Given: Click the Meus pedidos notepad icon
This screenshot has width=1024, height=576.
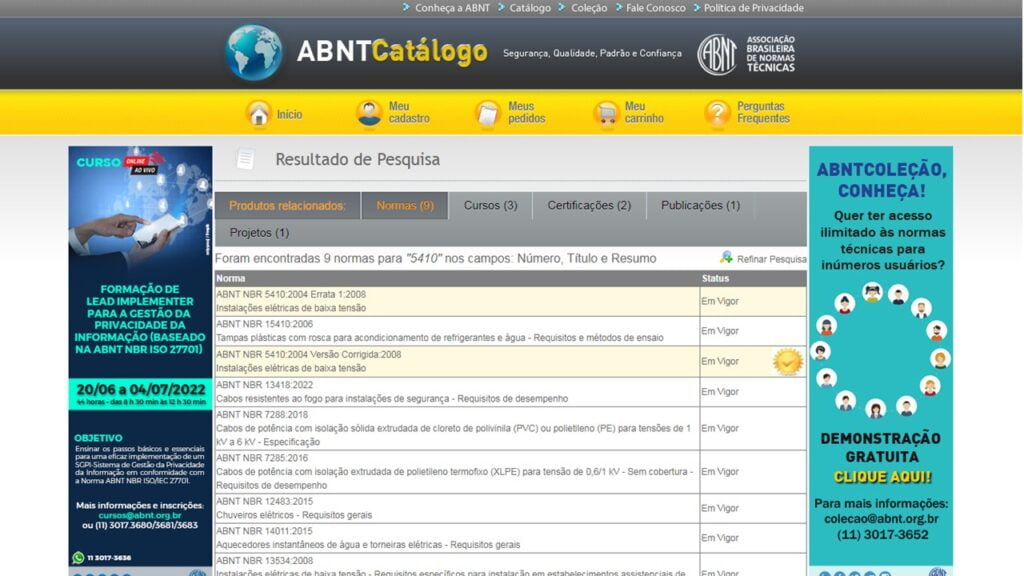Looking at the screenshot, I should tap(489, 113).
